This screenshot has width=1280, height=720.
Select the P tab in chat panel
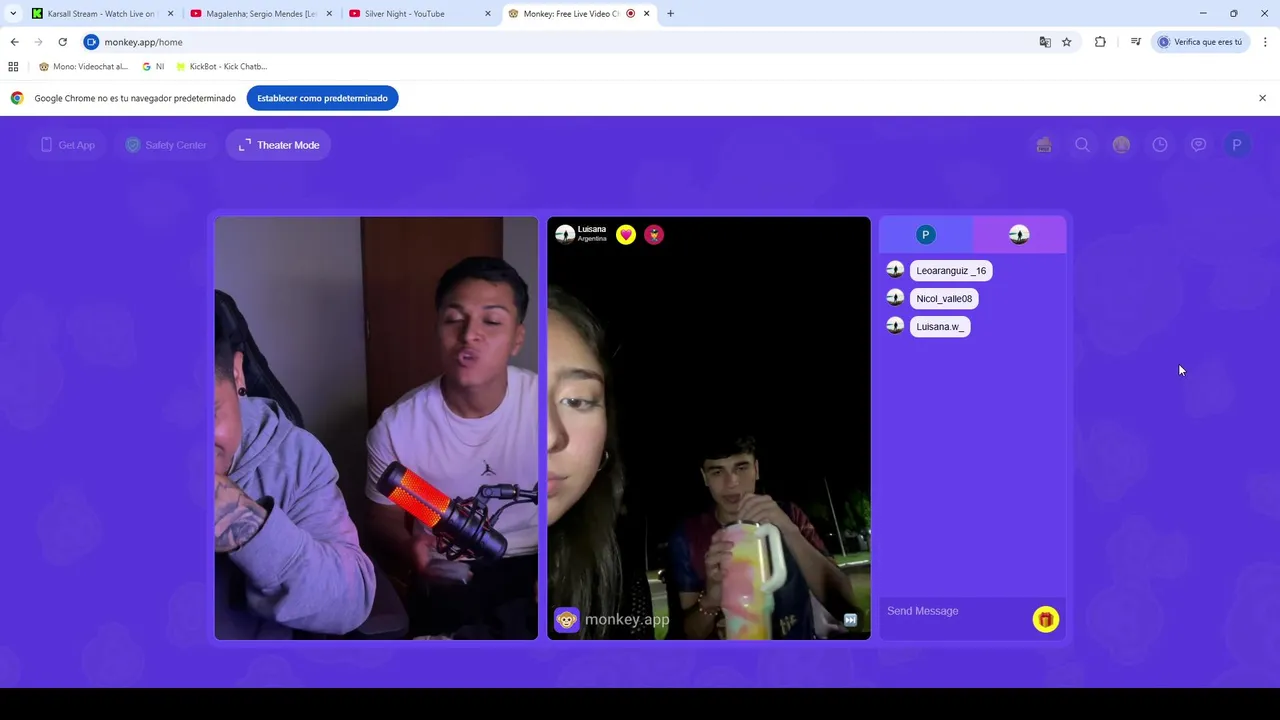pyautogui.click(x=926, y=235)
